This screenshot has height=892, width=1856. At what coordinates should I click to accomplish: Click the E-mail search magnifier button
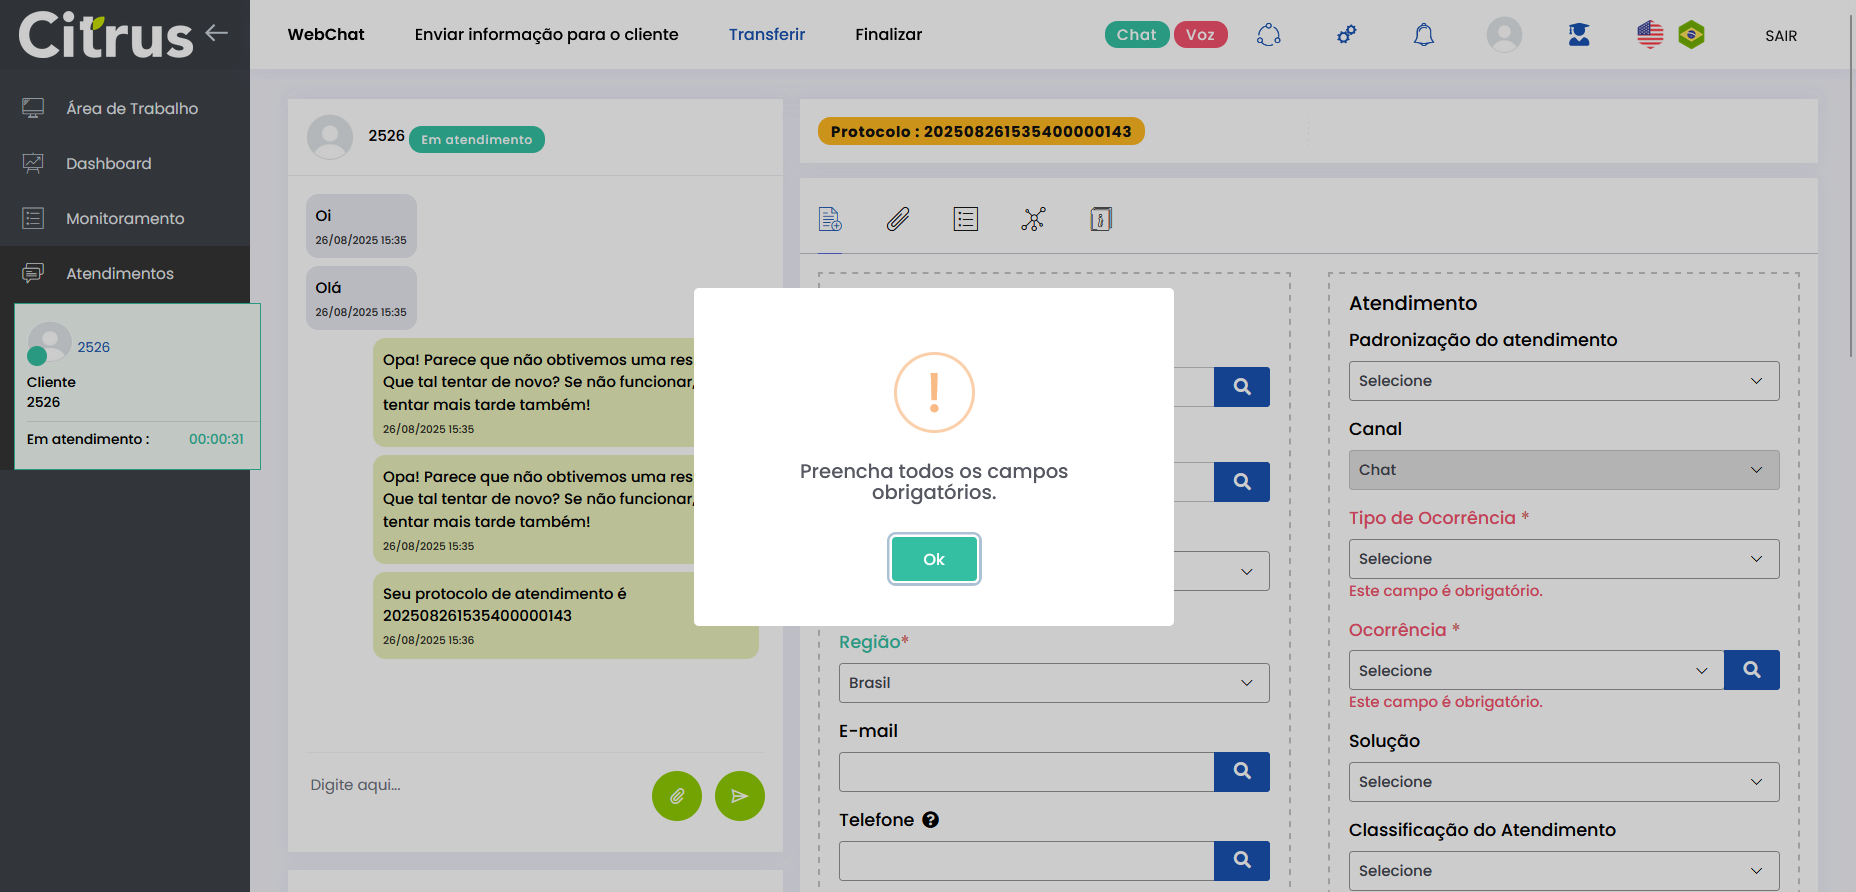1241,771
